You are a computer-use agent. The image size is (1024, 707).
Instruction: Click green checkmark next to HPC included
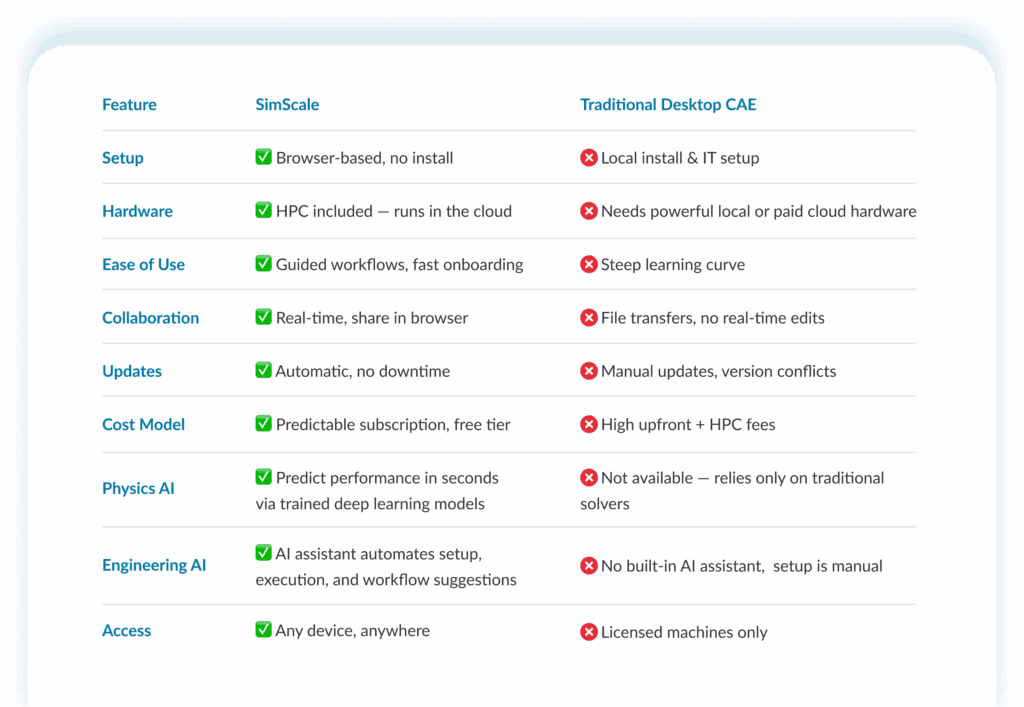264,210
